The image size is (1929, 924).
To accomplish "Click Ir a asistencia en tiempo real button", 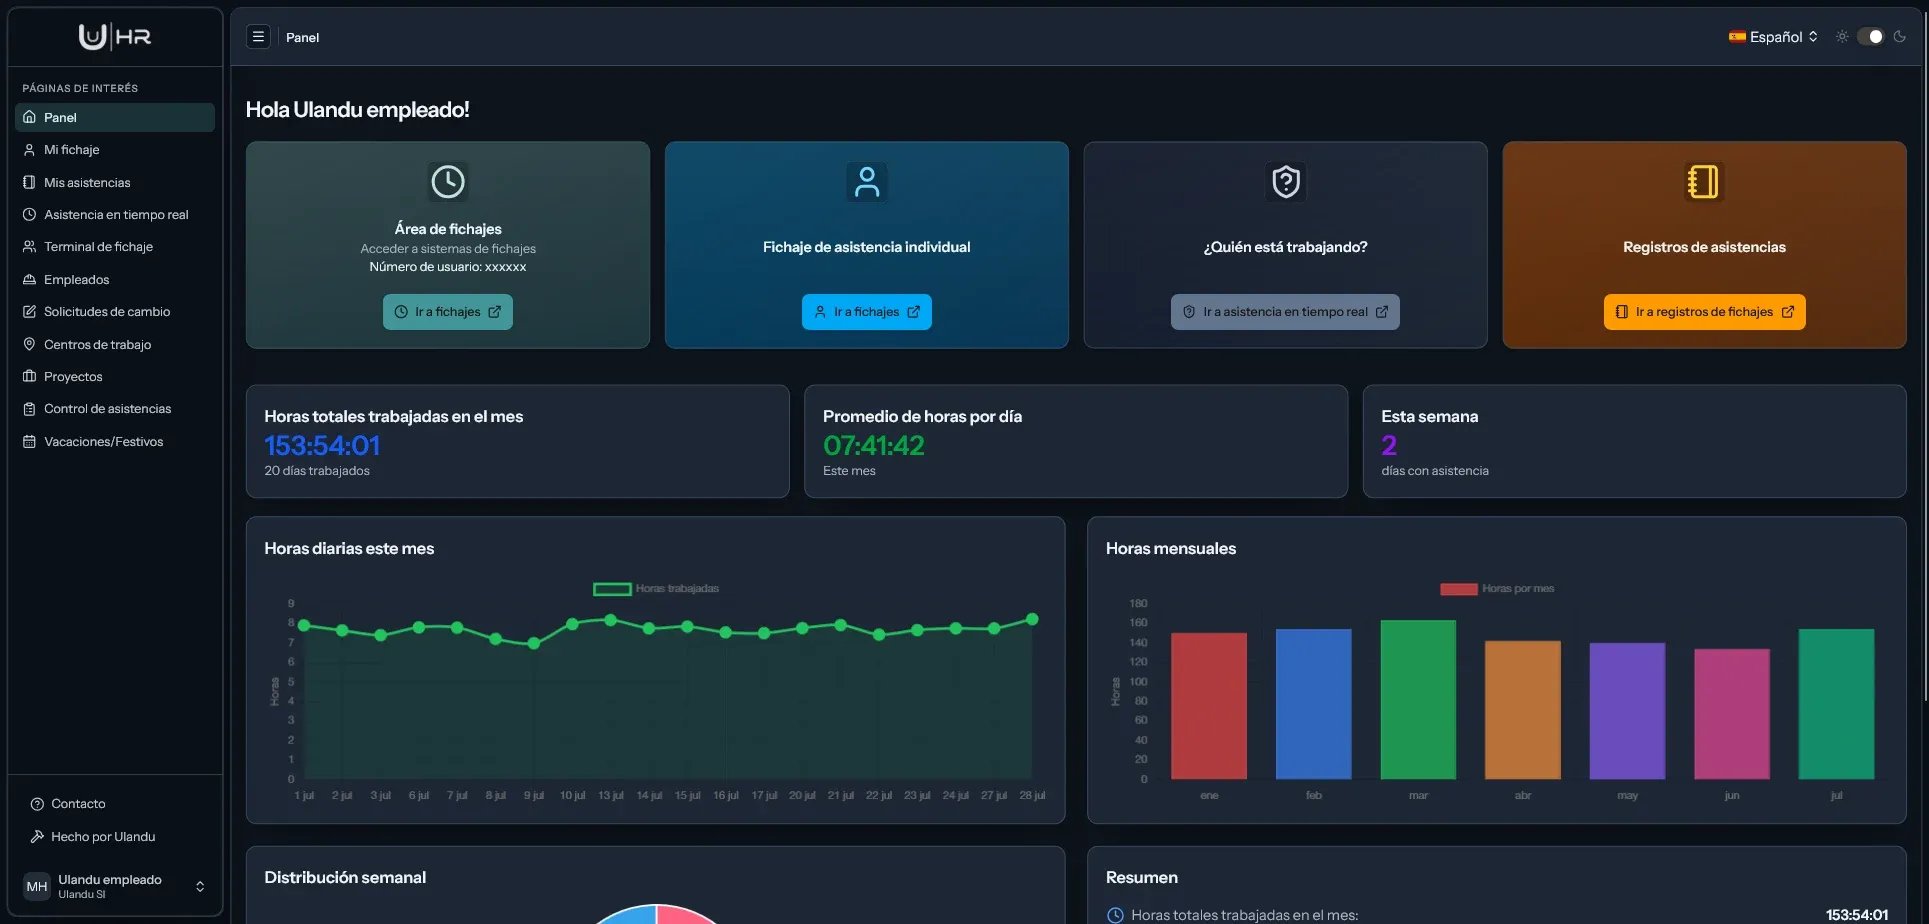I will pyautogui.click(x=1285, y=312).
